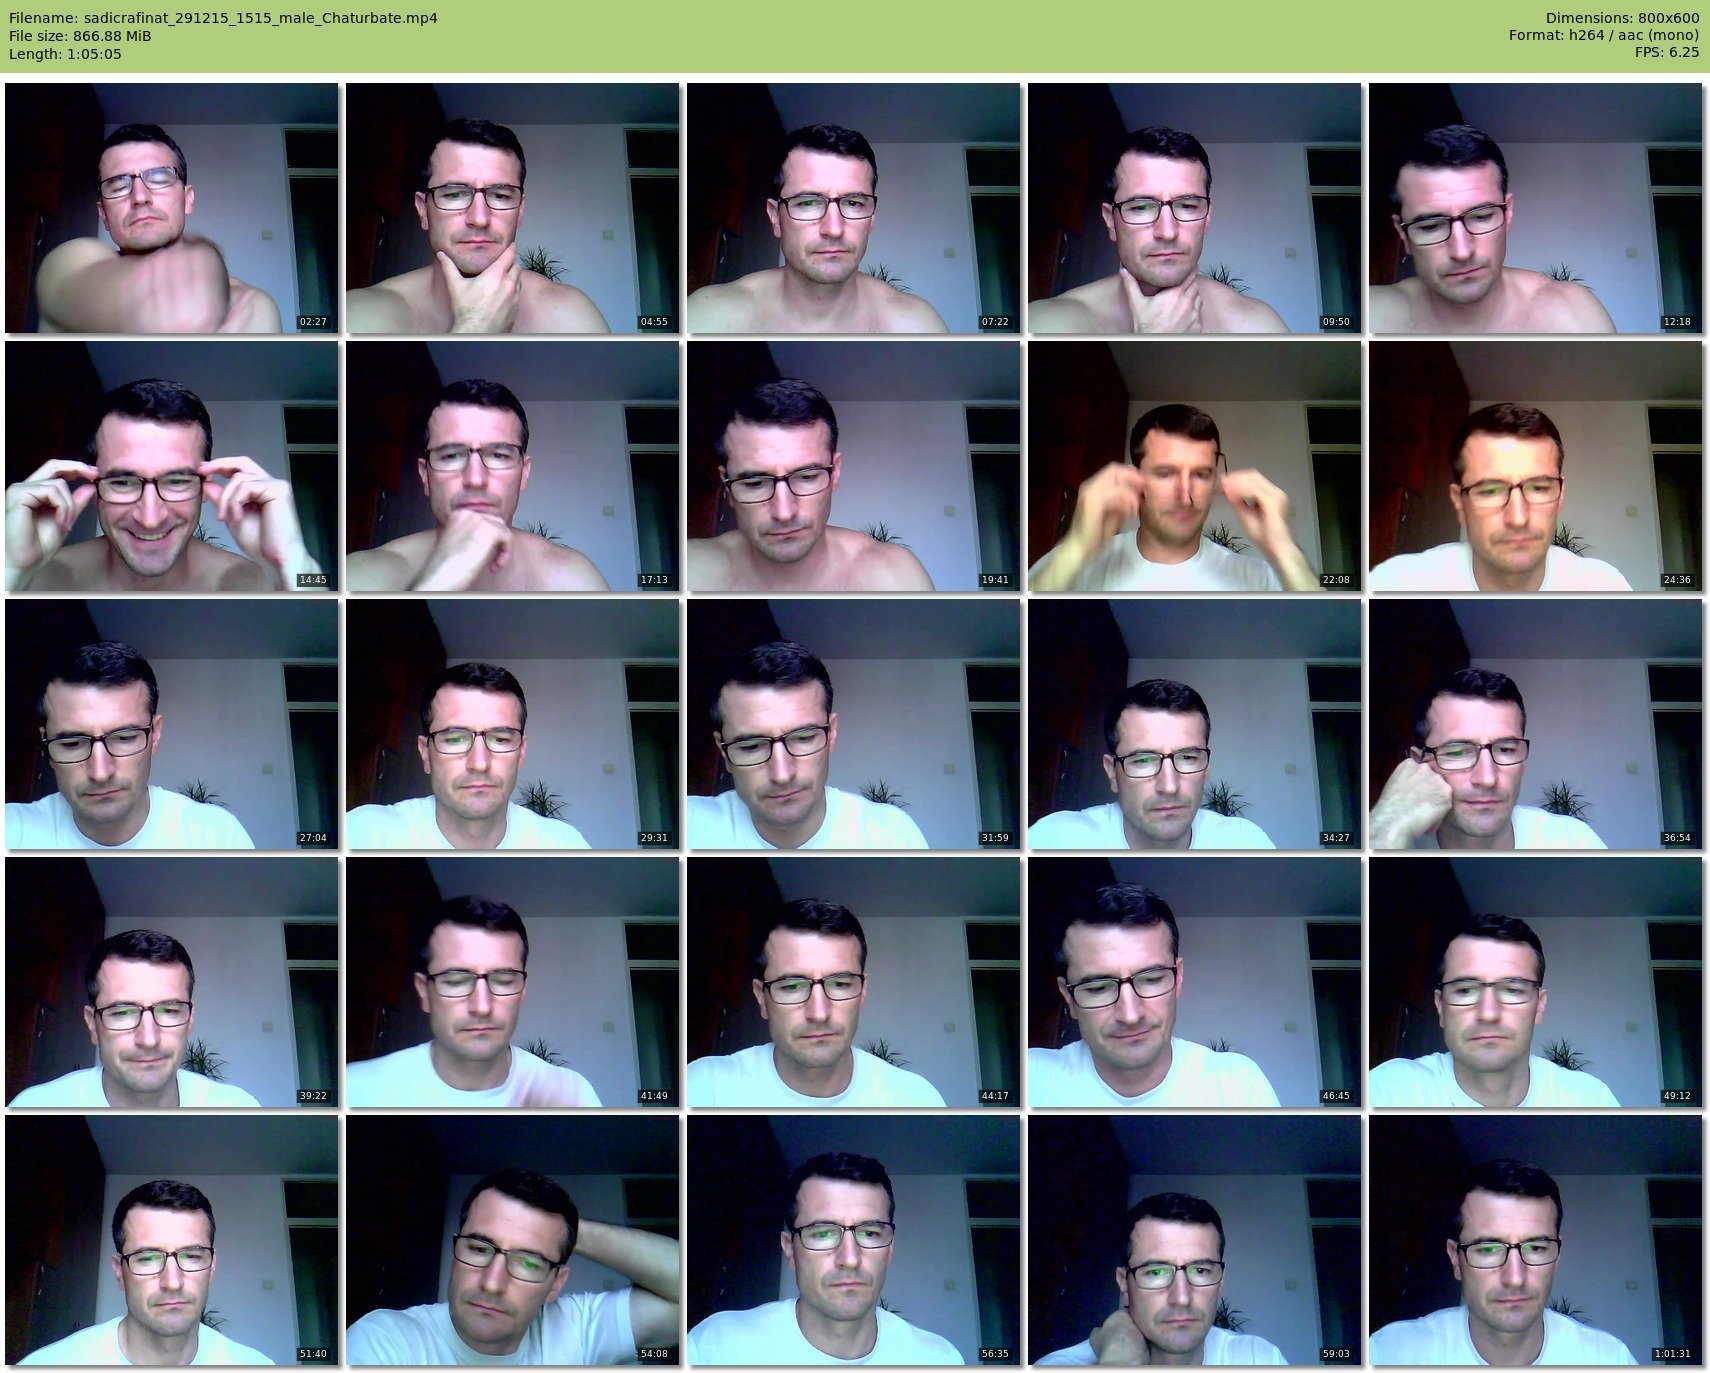Click the thumbnail at 07:22

click(x=854, y=208)
